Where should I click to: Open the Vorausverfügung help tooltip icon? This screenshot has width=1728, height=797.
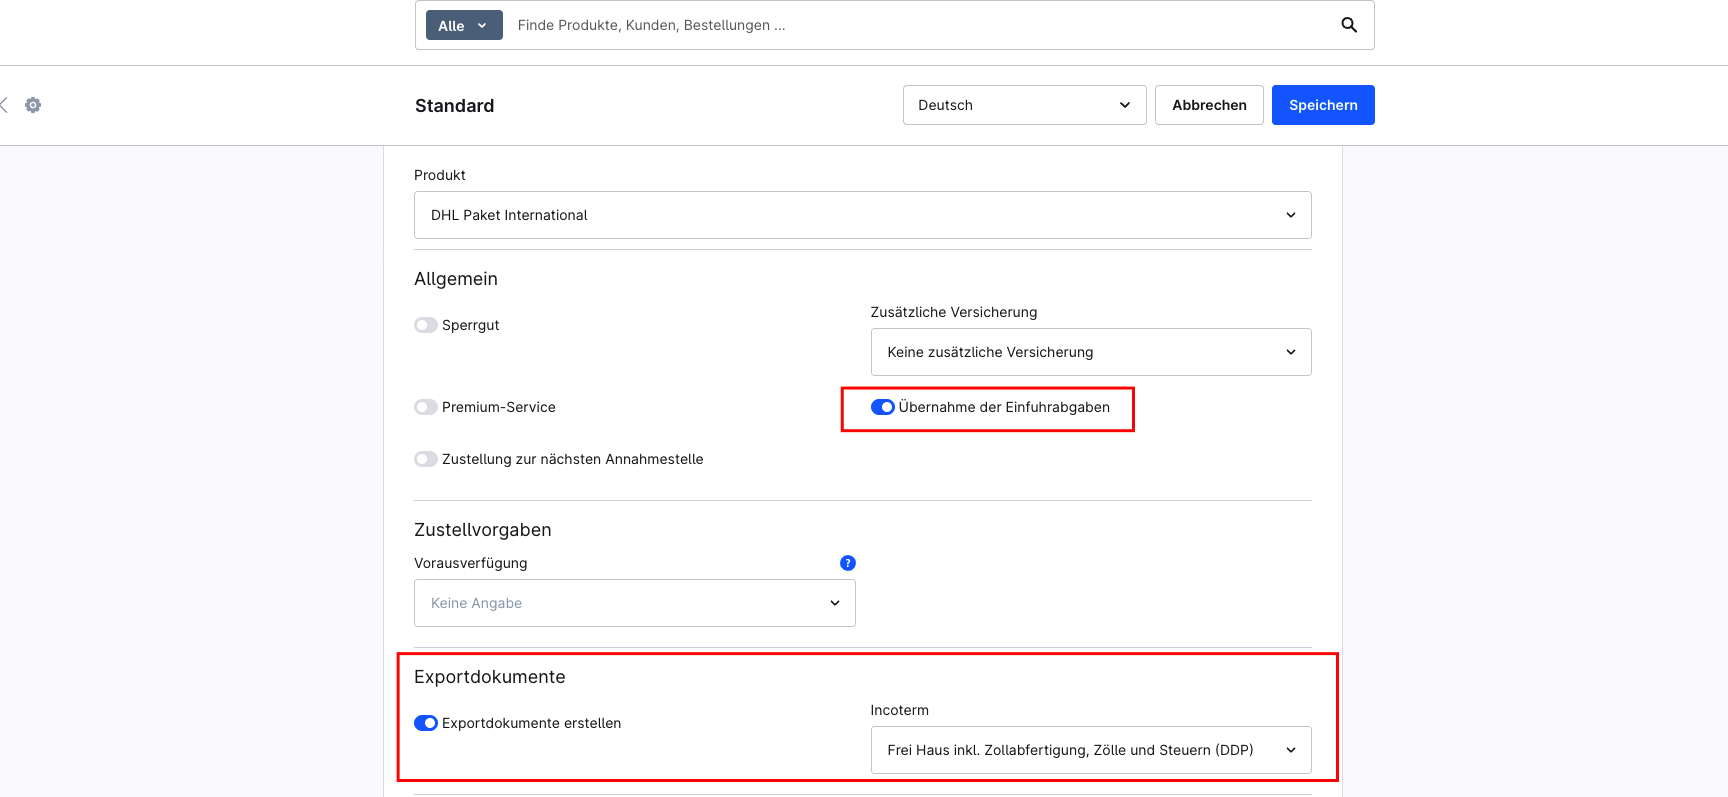point(847,563)
